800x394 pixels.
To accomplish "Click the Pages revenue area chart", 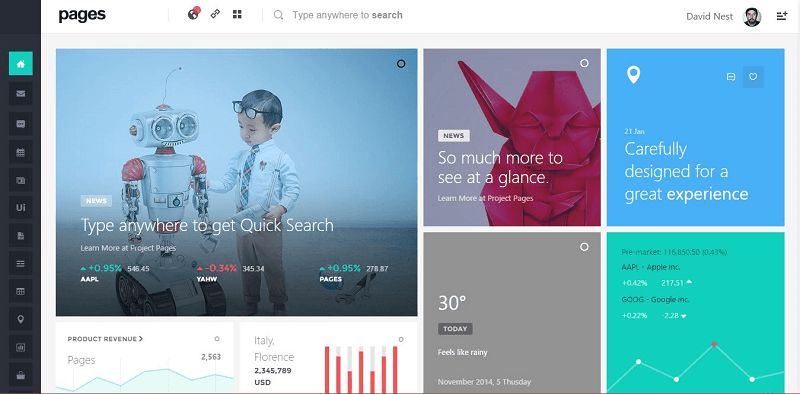I will [144, 380].
